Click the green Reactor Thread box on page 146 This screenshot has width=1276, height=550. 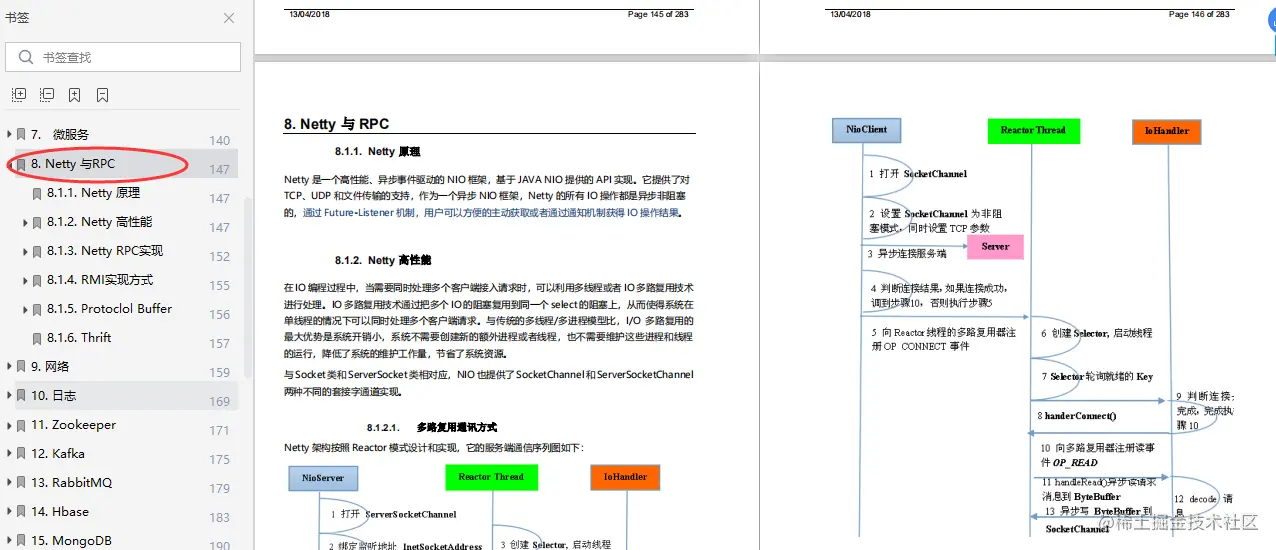[x=1033, y=130]
